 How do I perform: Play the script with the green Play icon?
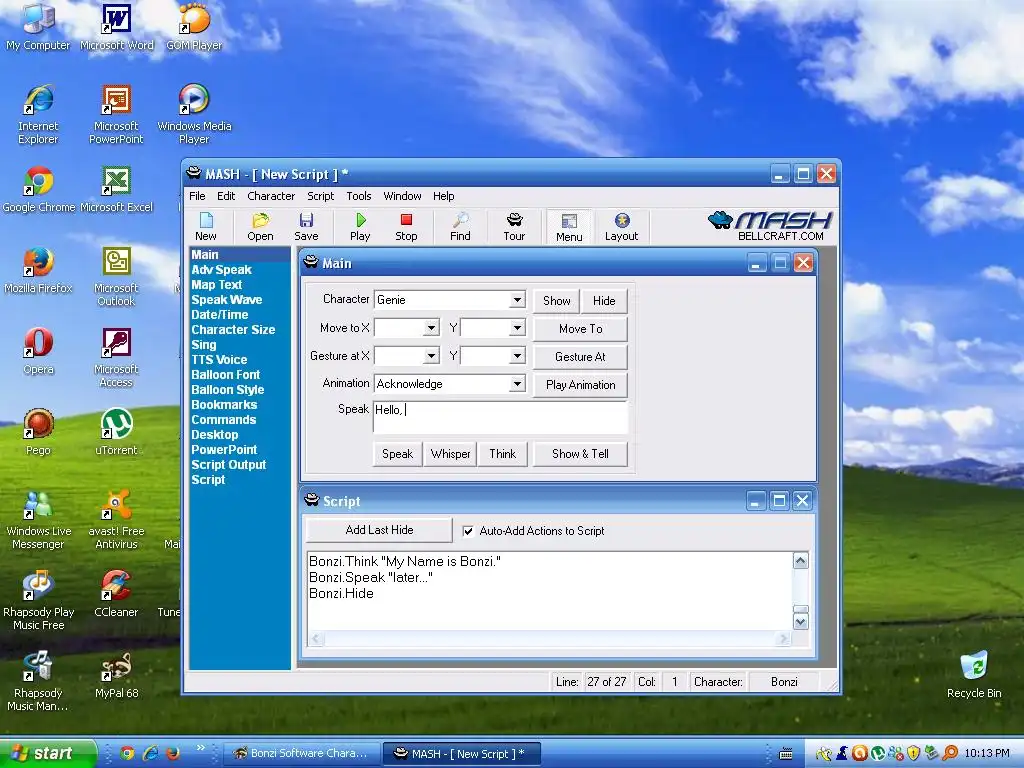[x=360, y=227]
